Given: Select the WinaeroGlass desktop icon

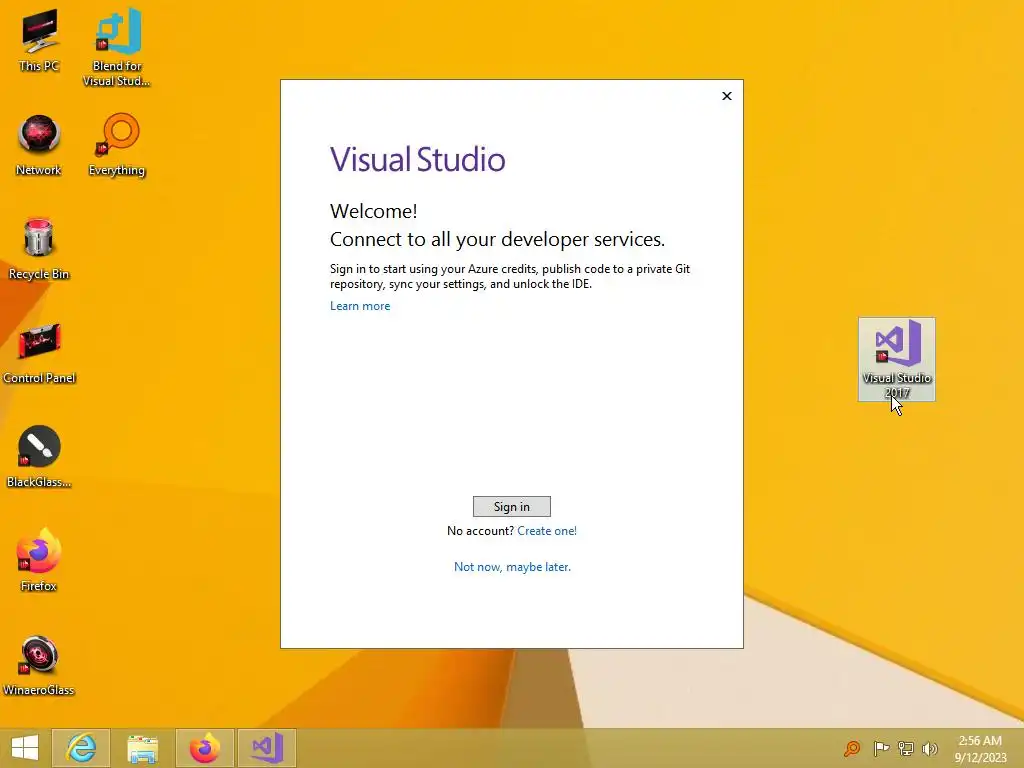Looking at the screenshot, I should click(39, 664).
